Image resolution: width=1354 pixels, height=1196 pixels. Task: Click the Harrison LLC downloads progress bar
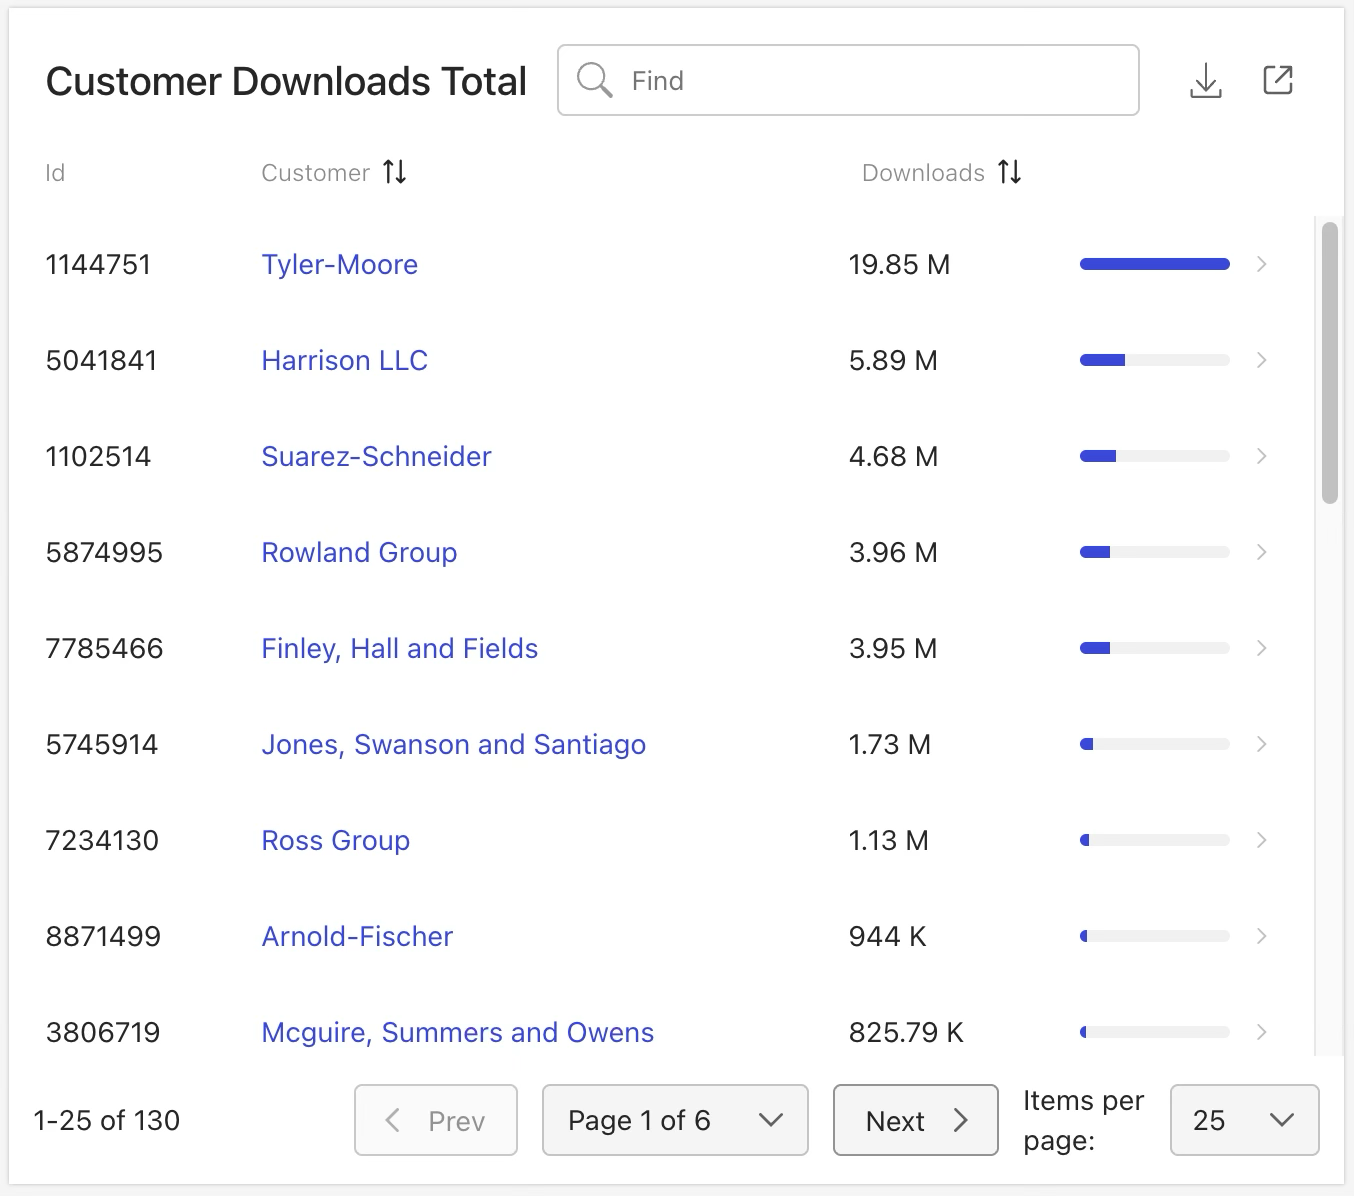coord(1155,360)
